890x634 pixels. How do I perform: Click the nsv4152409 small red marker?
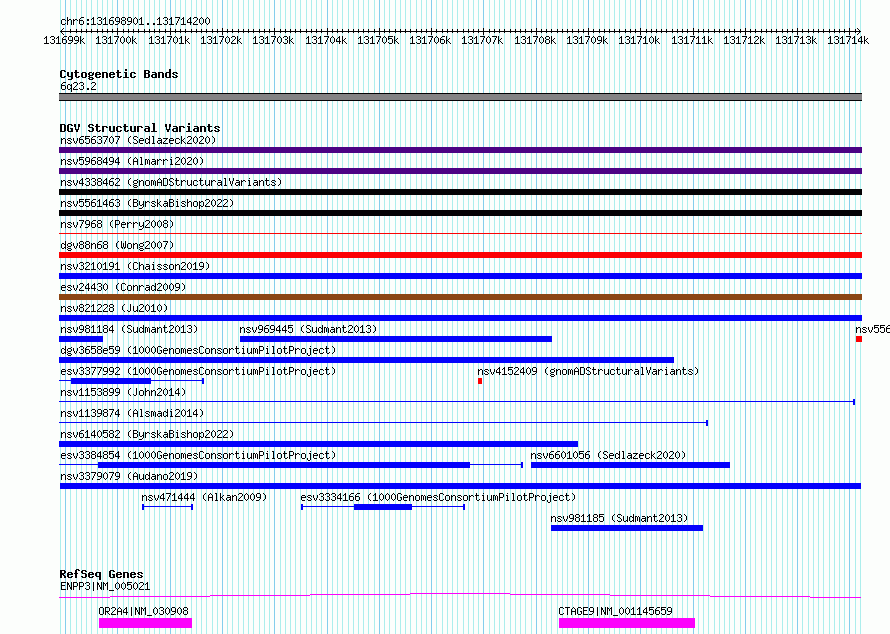tap(480, 381)
